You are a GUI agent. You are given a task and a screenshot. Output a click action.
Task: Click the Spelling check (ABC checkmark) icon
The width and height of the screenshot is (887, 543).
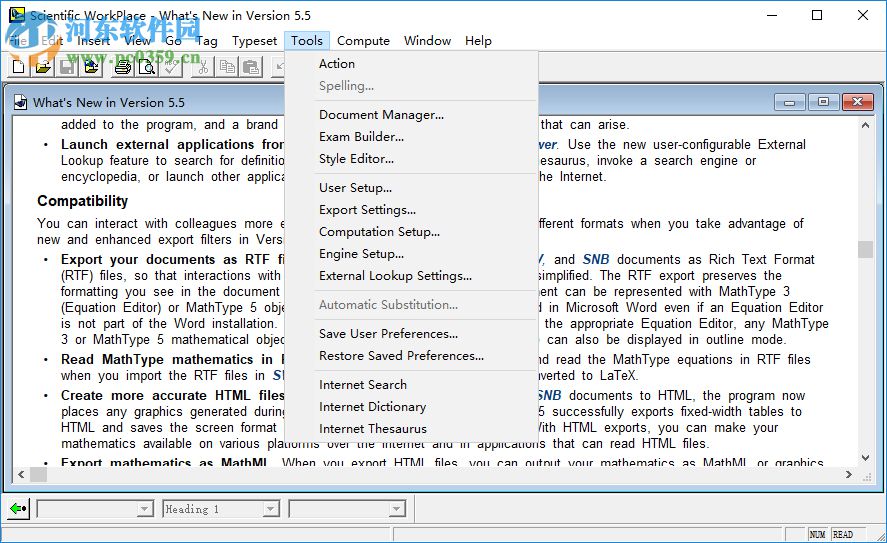click(171, 67)
